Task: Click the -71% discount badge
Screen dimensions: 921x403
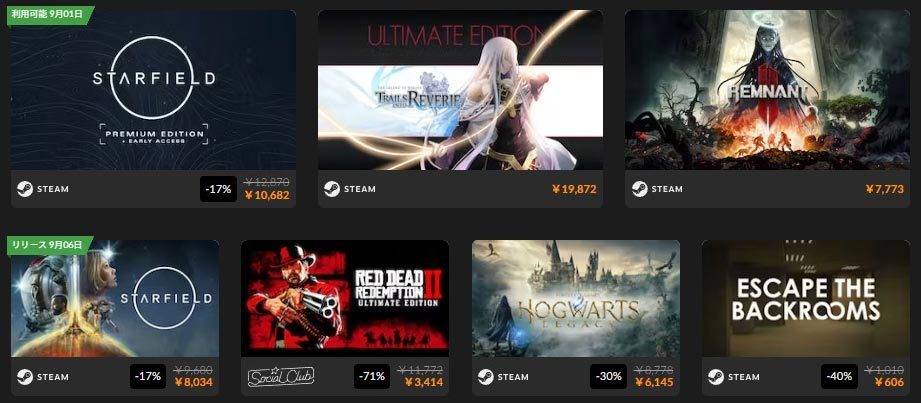Action: click(372, 377)
